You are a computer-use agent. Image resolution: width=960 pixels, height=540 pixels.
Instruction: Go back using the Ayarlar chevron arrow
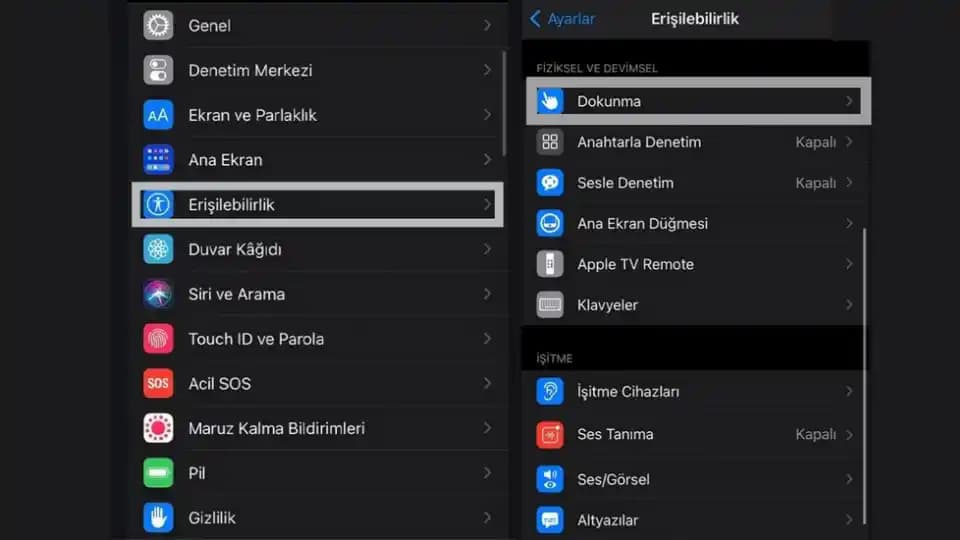[535, 19]
